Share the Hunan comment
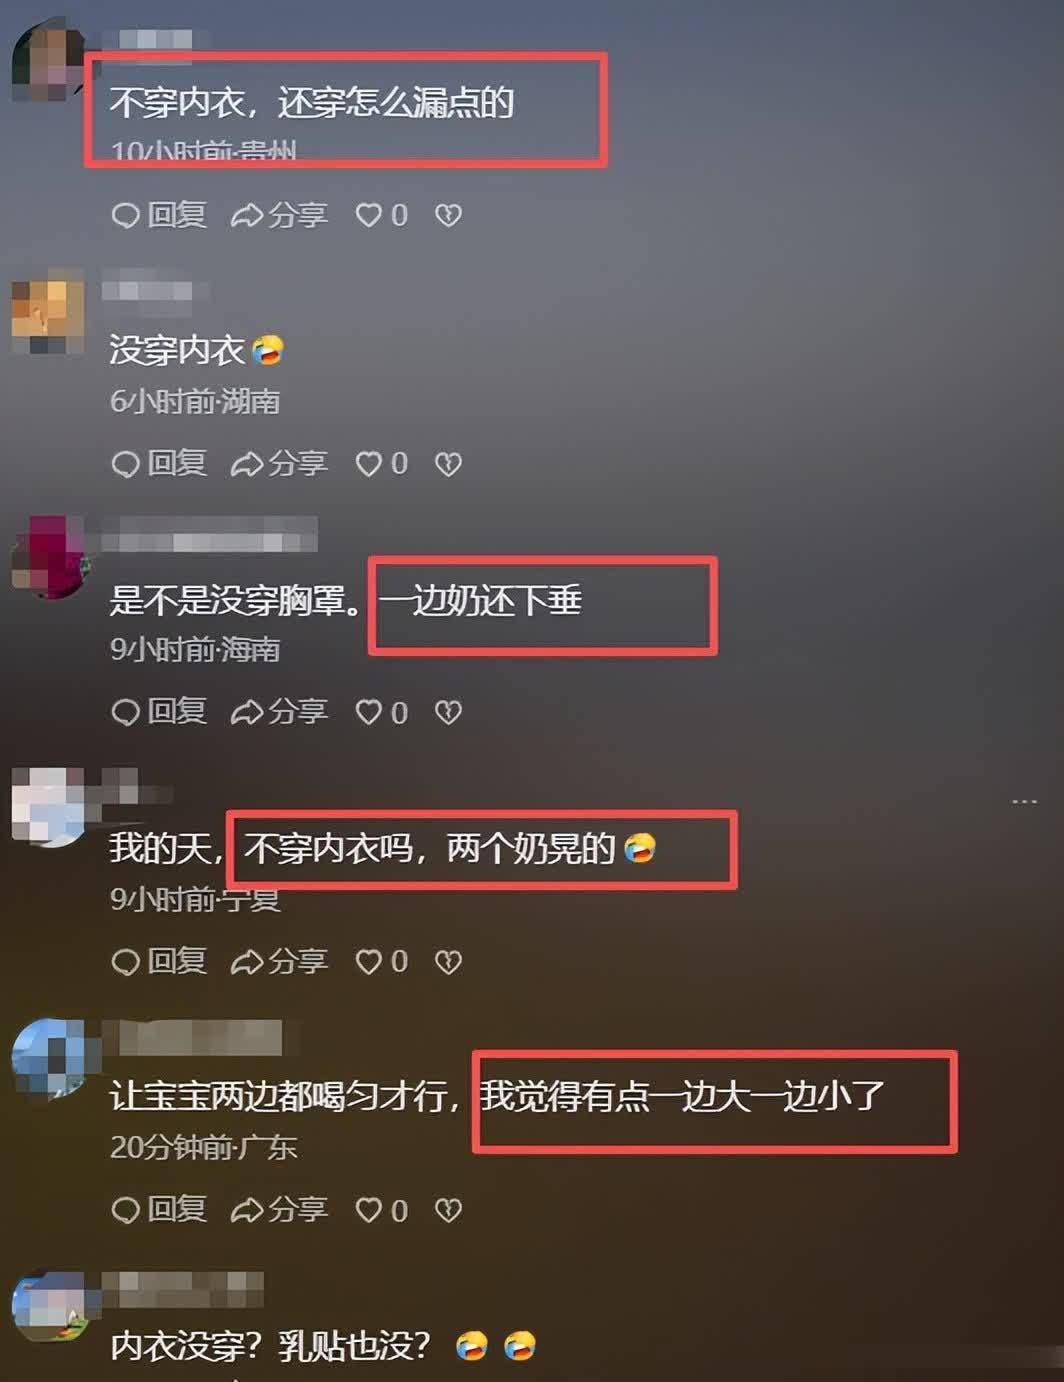1064x1382 pixels. click(279, 463)
